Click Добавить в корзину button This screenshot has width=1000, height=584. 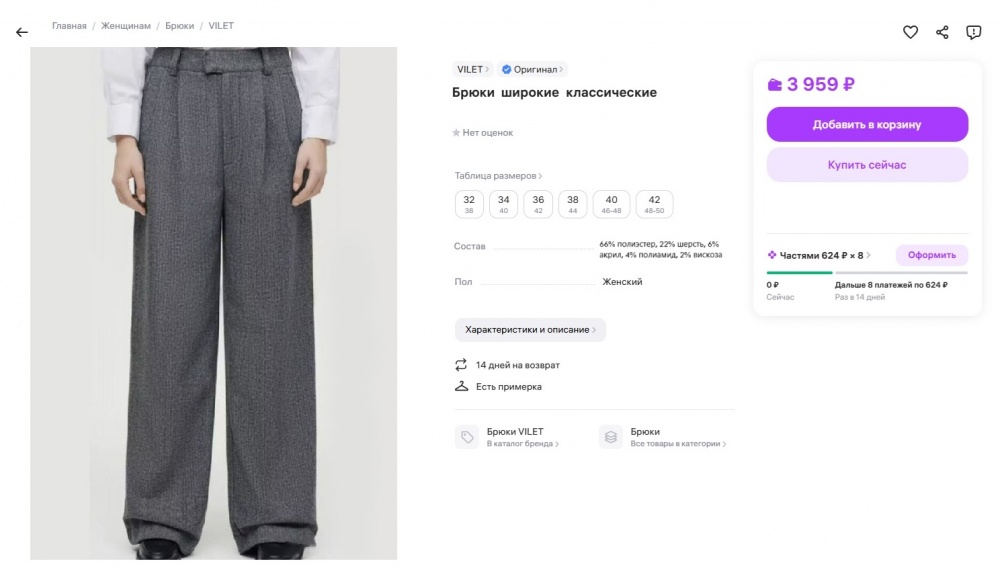(867, 125)
